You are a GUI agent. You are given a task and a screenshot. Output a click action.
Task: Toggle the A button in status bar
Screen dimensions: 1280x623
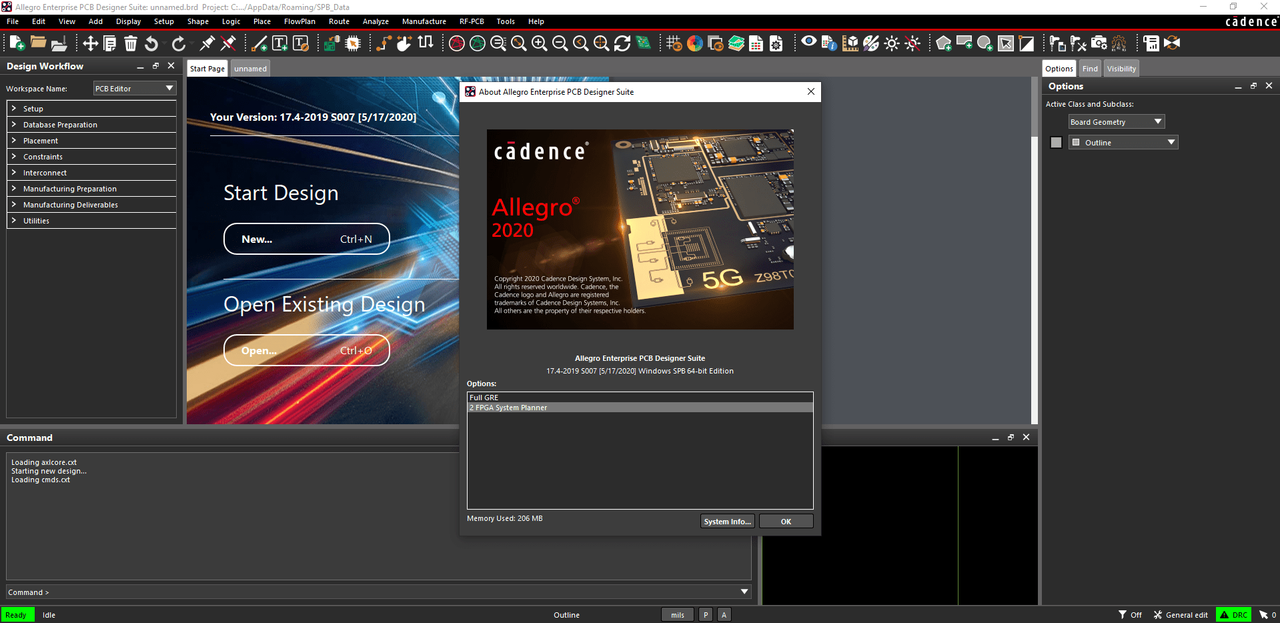[724, 615]
